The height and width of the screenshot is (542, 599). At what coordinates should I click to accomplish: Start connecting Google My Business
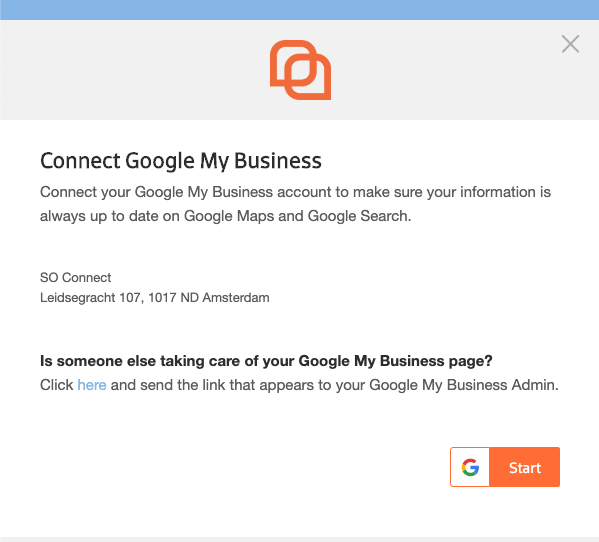tap(505, 467)
